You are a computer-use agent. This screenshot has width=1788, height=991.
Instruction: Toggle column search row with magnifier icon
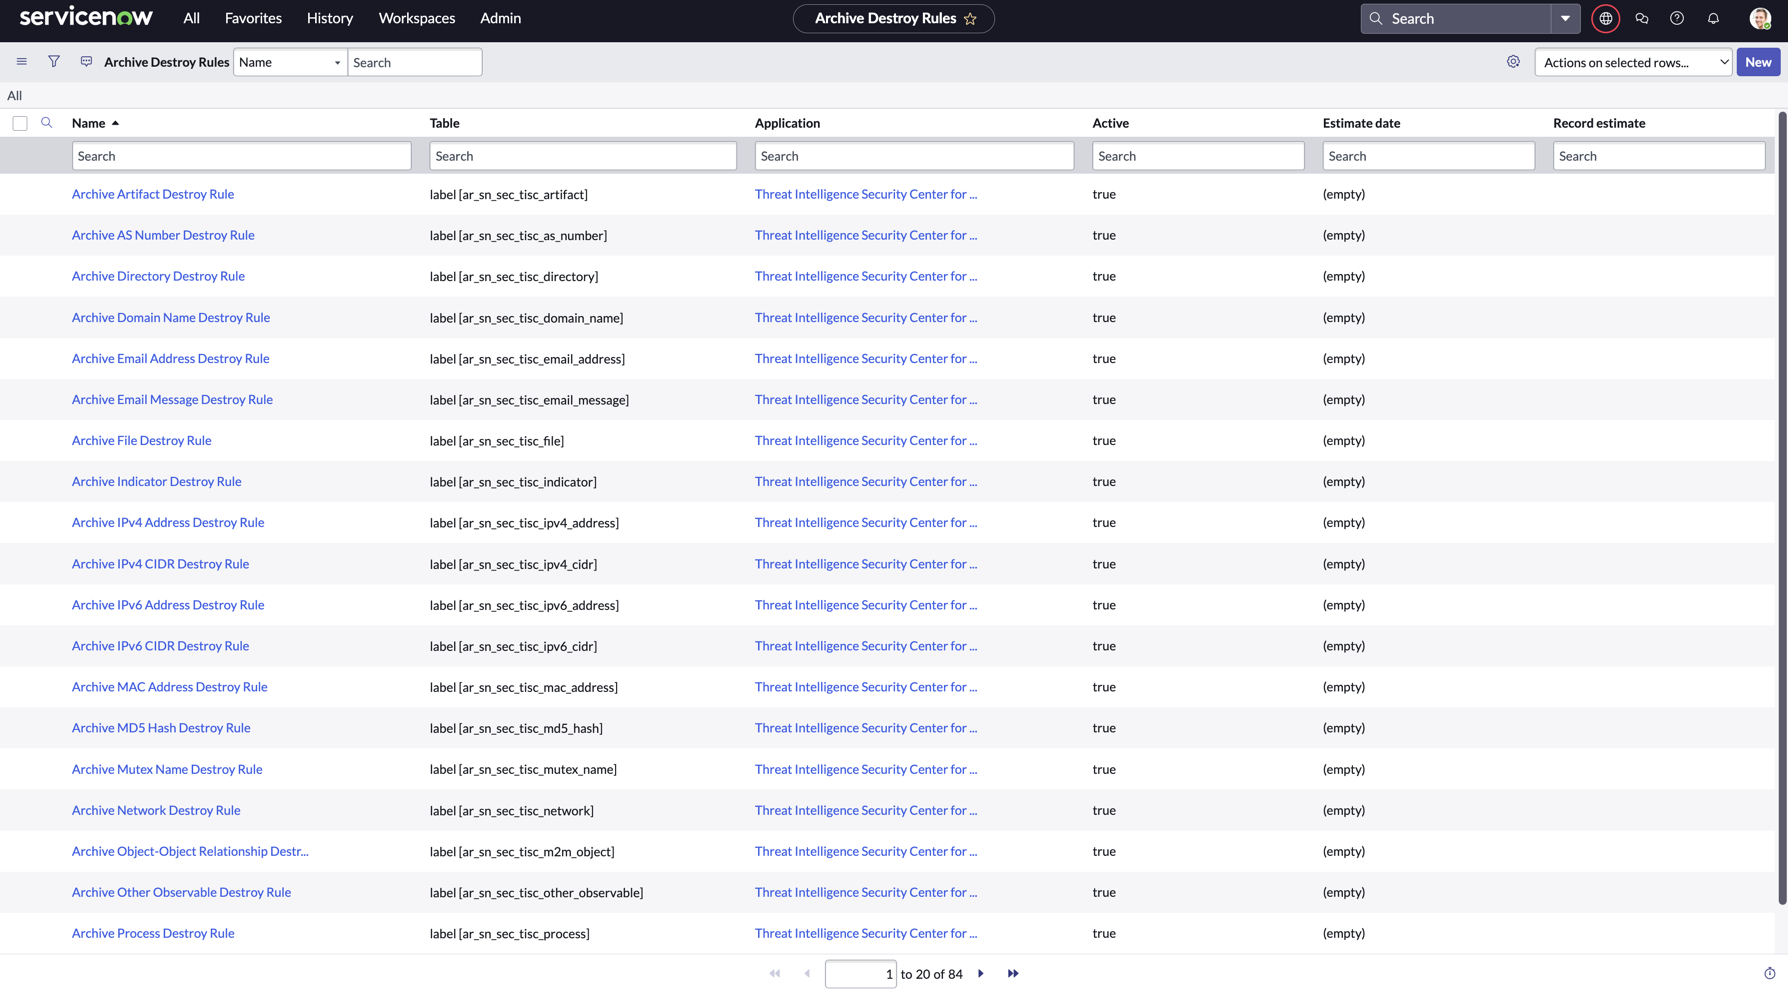pyautogui.click(x=46, y=123)
